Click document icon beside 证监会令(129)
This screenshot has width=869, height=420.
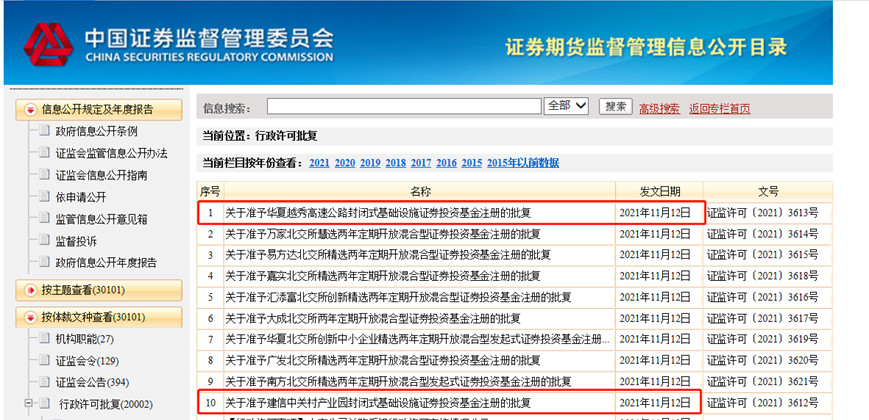[x=43, y=361]
